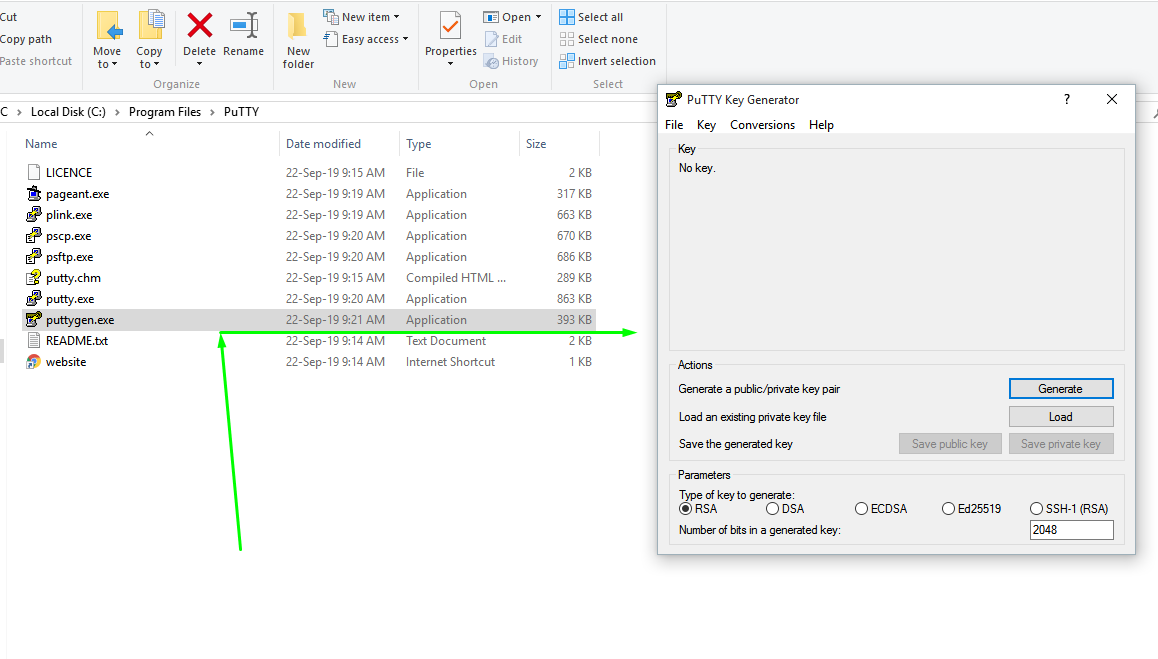
Task: Open the Key menu in PuTTYgen
Action: (x=706, y=125)
